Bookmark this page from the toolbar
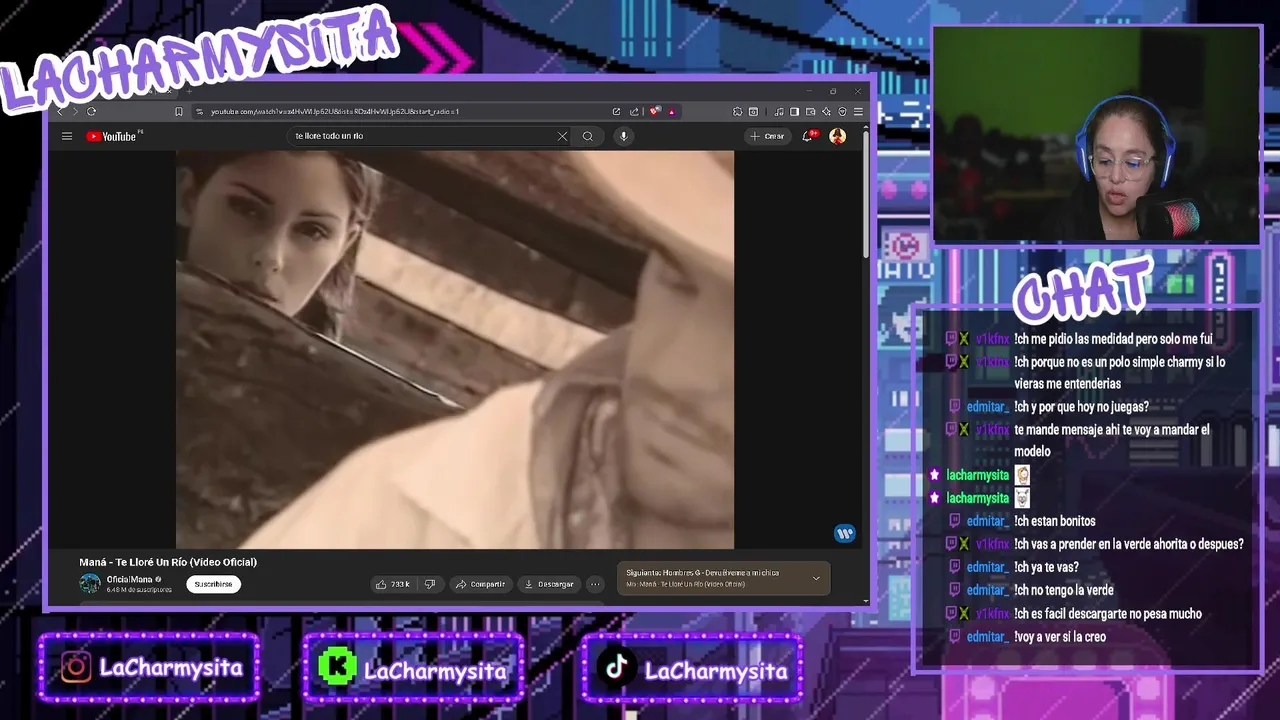1280x720 pixels. (179, 111)
